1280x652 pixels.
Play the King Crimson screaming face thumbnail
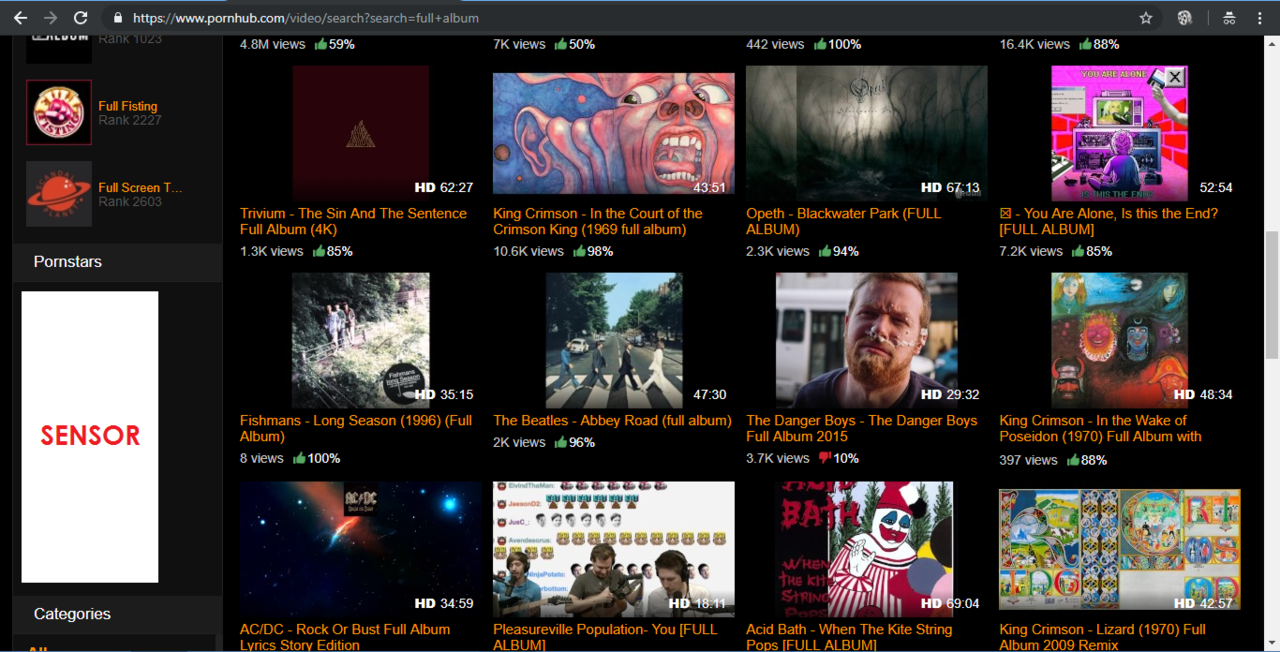point(614,134)
